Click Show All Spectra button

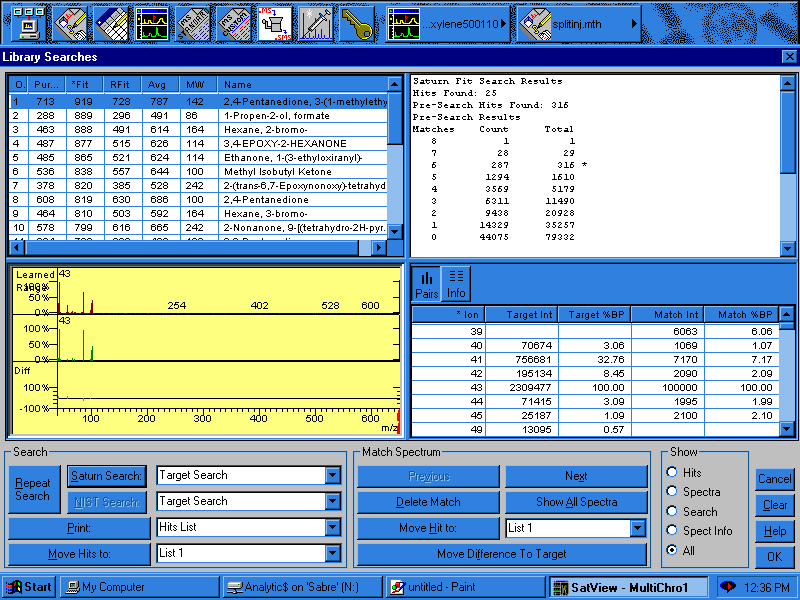point(577,502)
